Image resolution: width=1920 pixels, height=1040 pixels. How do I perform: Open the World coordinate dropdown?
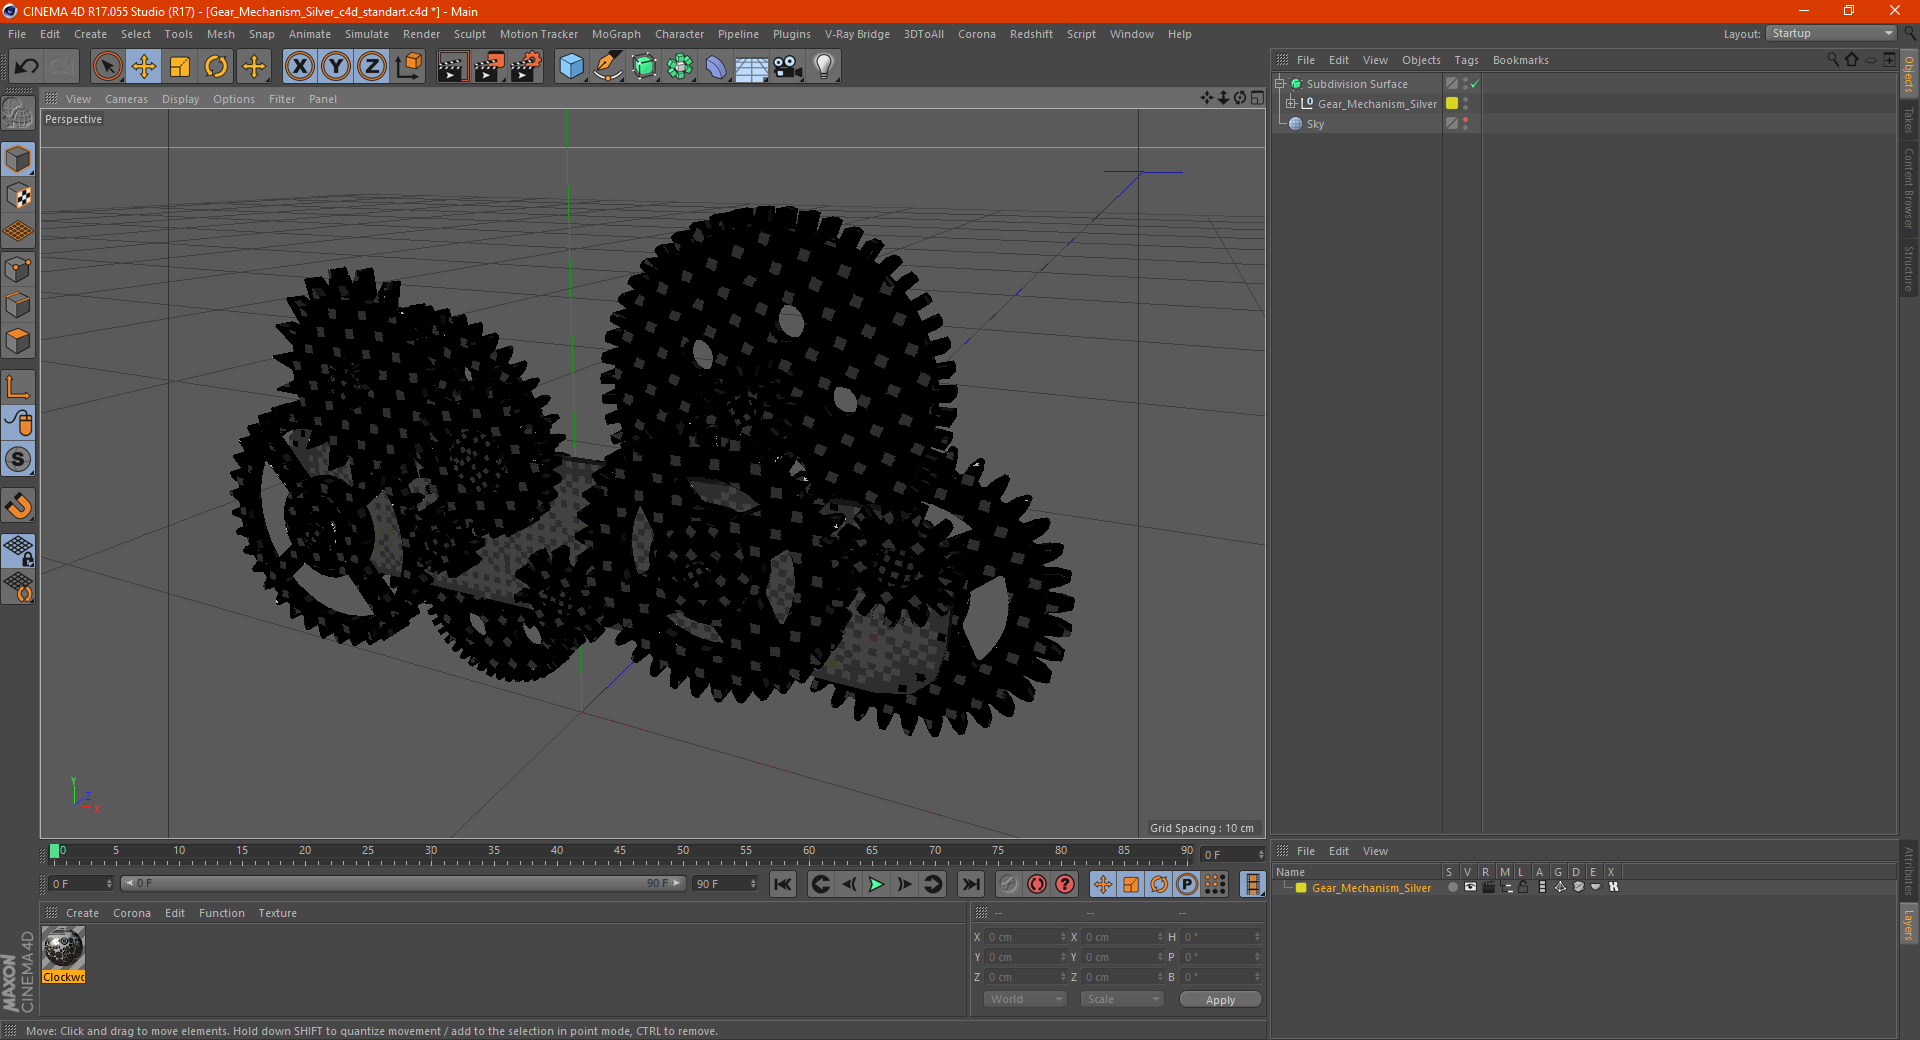click(x=1025, y=999)
